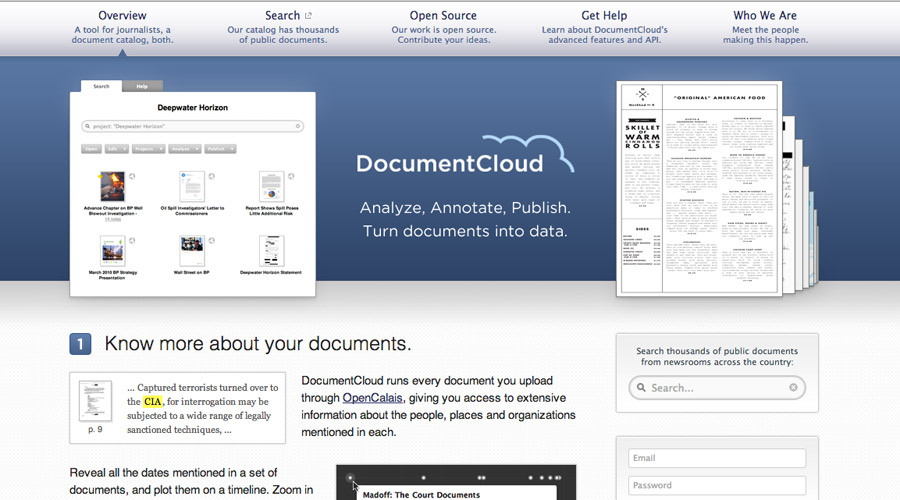Screen dimensions: 900x500
Task: Open the March 2010 BP Strategy Presentation thumbnail
Action: (112, 251)
